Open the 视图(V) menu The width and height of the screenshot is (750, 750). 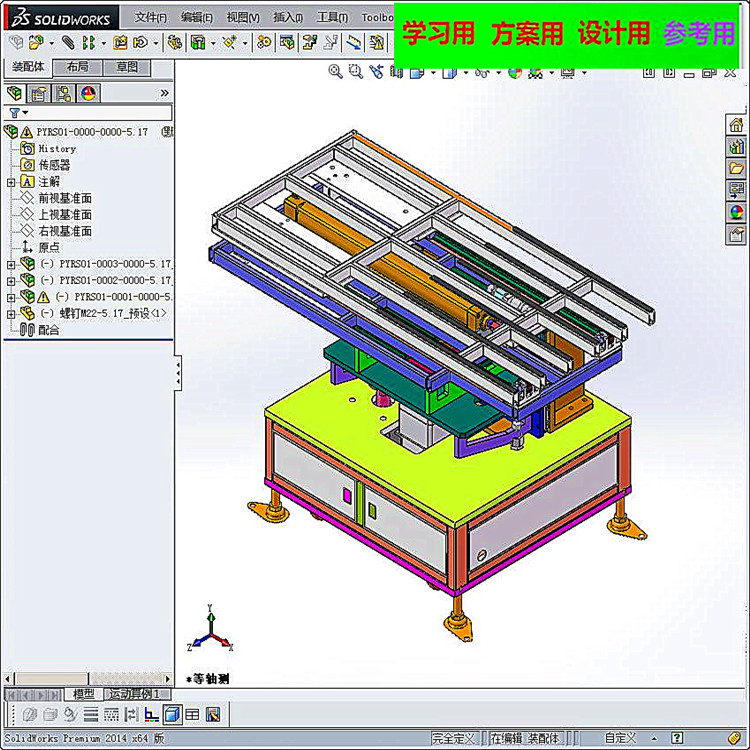coord(243,18)
